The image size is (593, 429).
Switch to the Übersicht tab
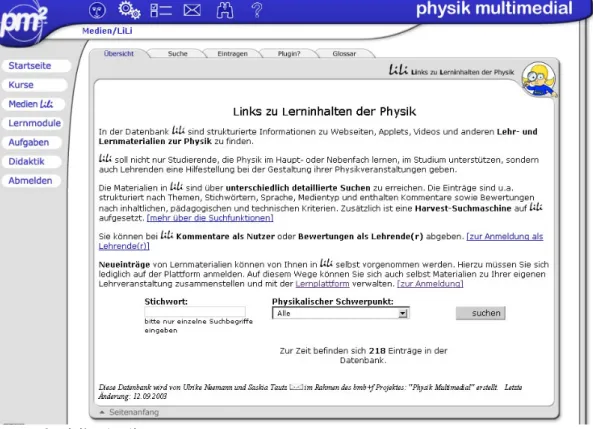click(119, 54)
